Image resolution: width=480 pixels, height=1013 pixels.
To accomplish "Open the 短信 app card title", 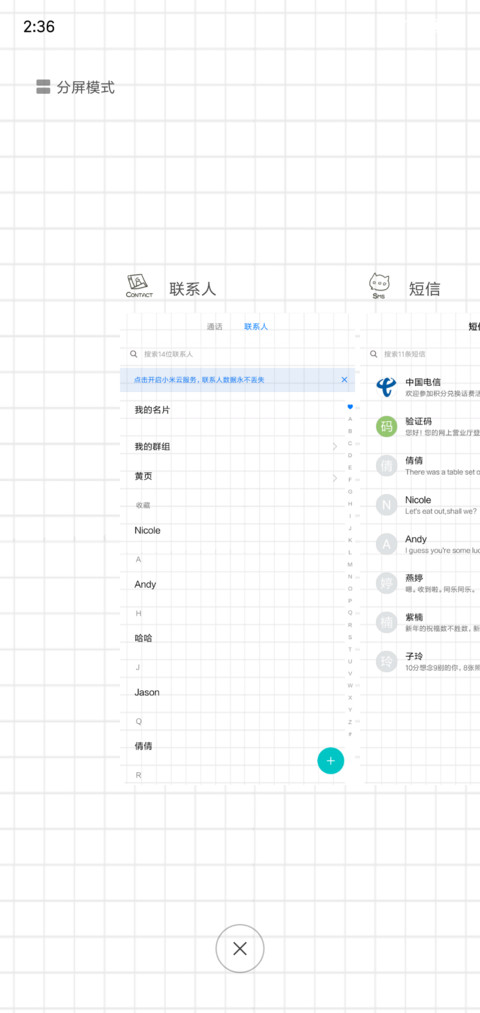I will pos(424,289).
